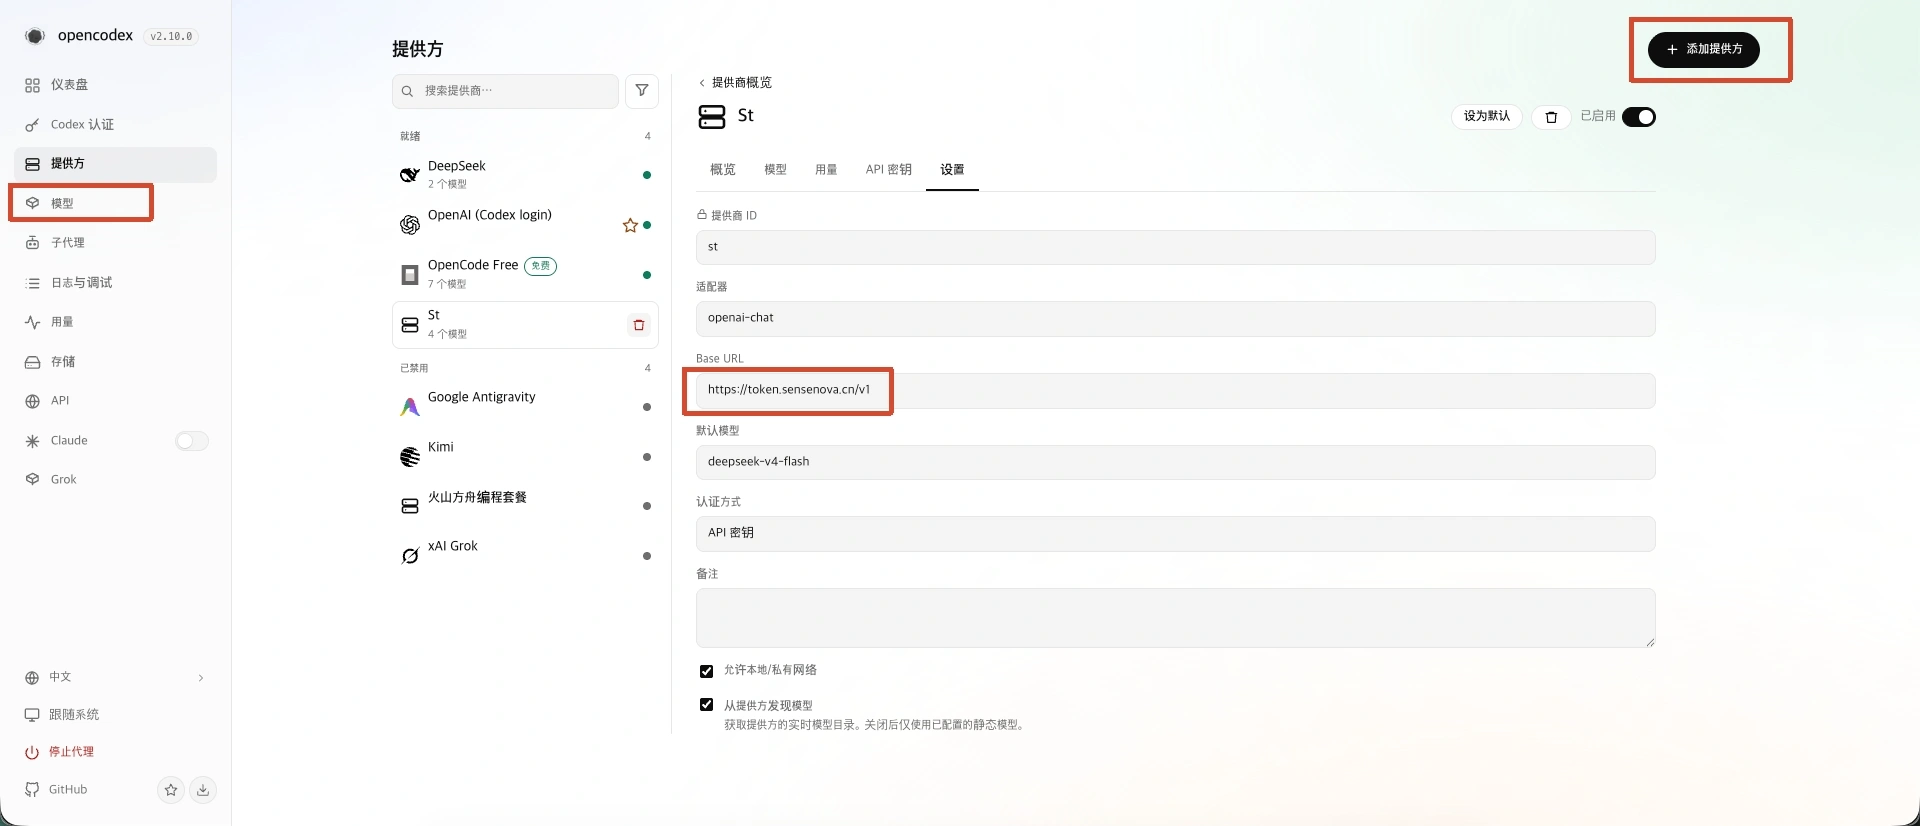Click the large St provider header icon
The image size is (1920, 826).
[712, 117]
